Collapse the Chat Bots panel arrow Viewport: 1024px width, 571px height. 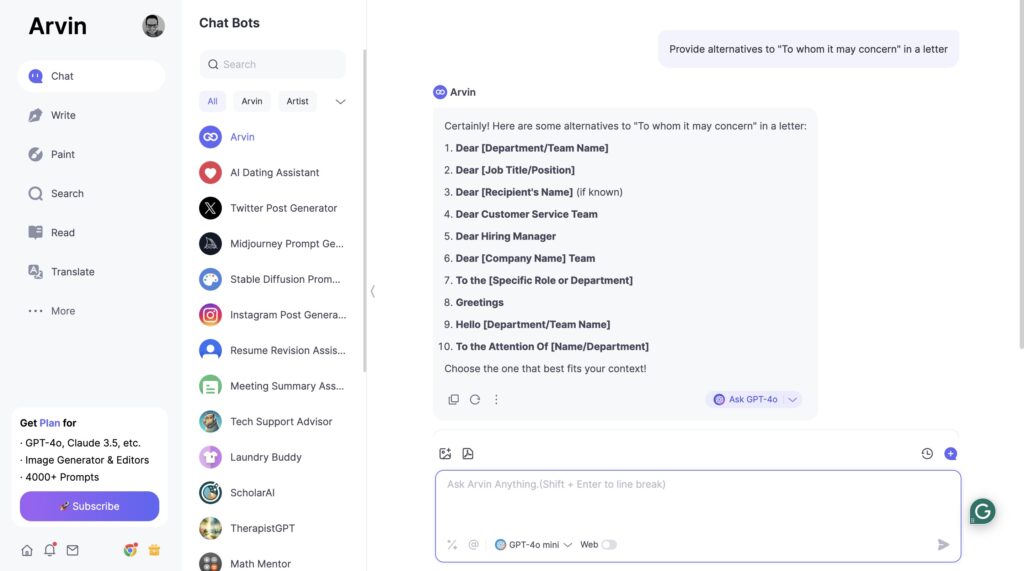coord(373,291)
